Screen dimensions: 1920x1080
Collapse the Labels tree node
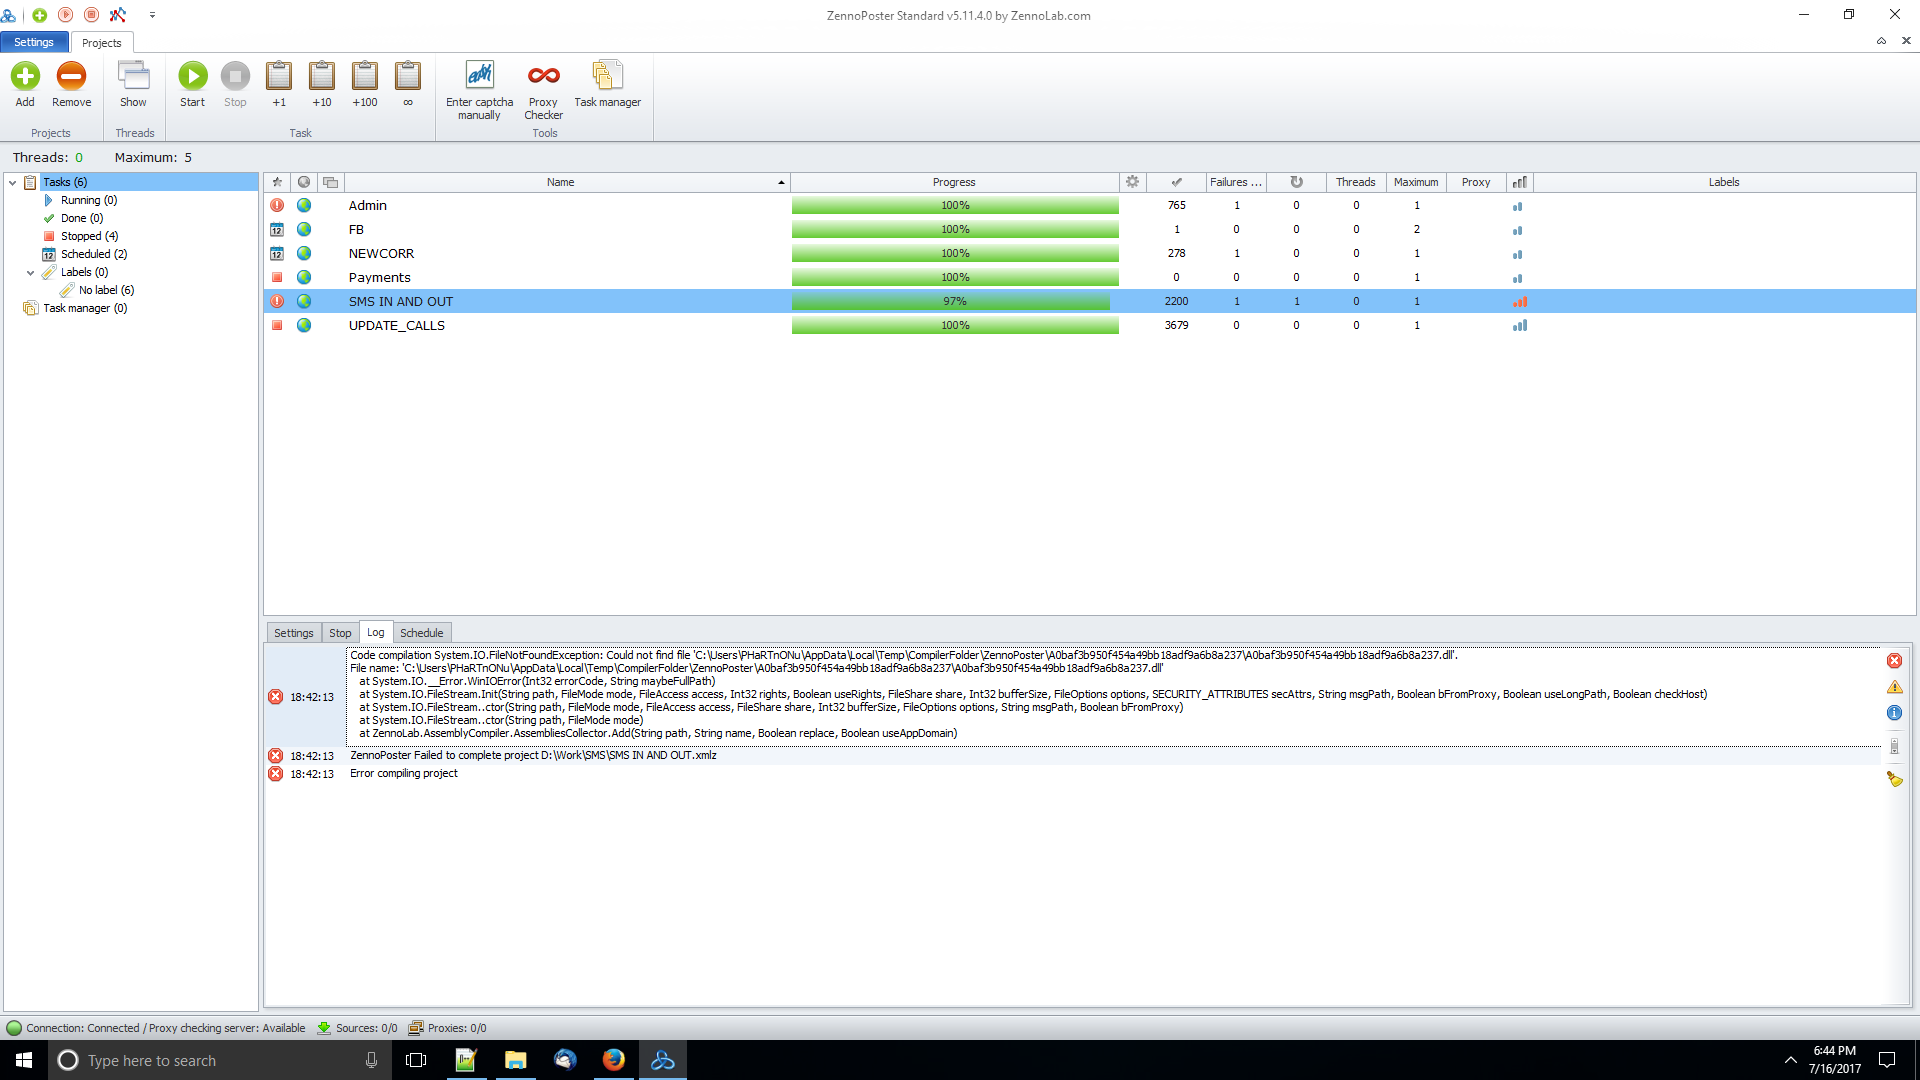[x=31, y=272]
